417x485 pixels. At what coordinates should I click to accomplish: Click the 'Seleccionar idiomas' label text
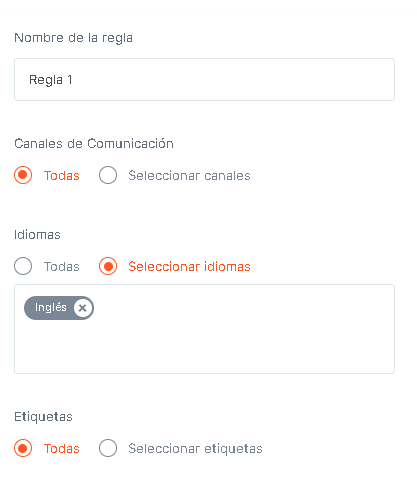189,267
